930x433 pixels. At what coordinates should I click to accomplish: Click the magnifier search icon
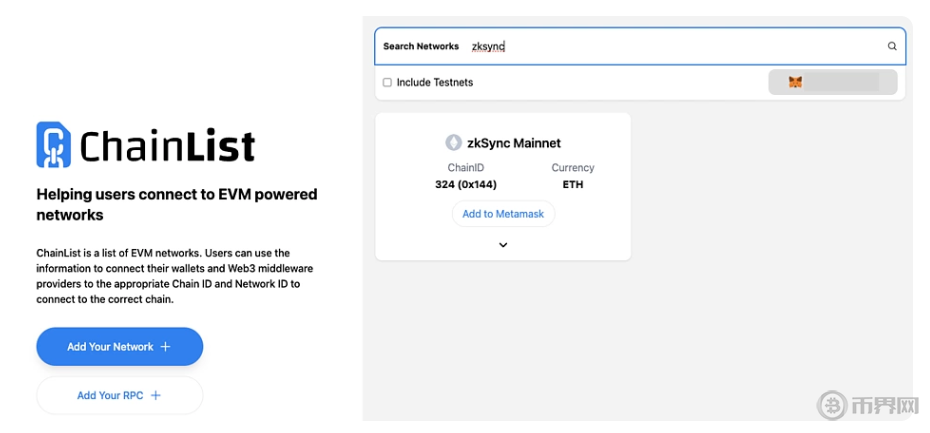[x=892, y=46]
